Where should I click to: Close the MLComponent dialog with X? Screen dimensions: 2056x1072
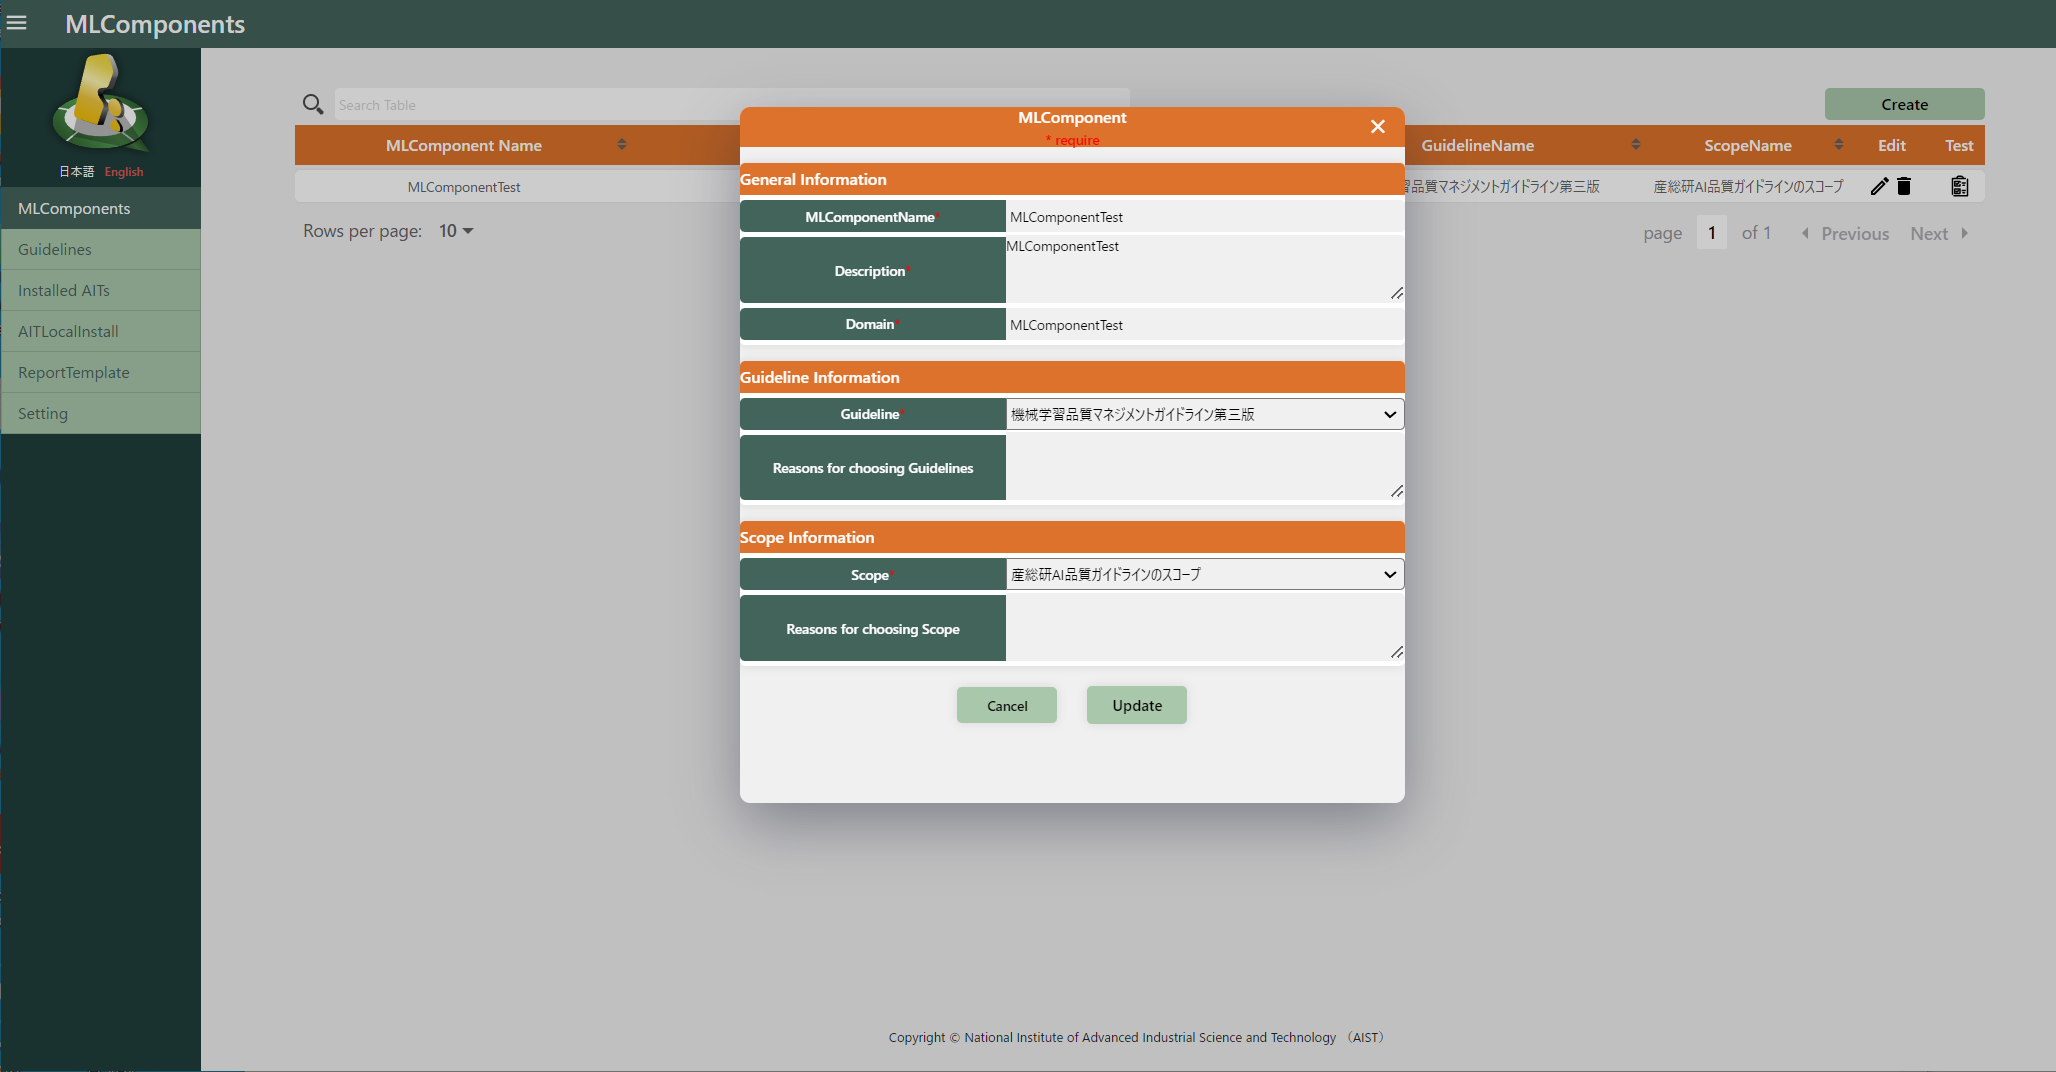(1377, 126)
